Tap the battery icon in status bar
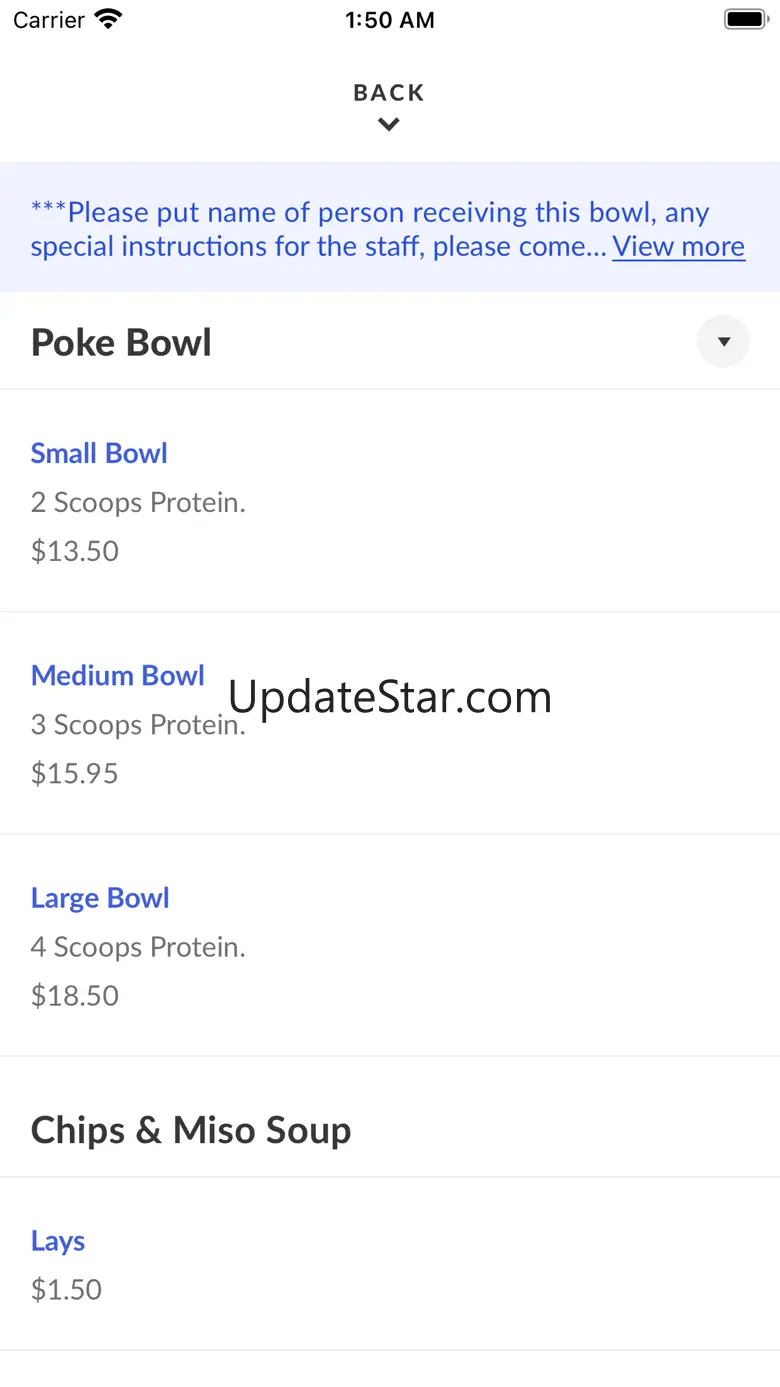Screen dimensions: 780x1387 point(745,20)
